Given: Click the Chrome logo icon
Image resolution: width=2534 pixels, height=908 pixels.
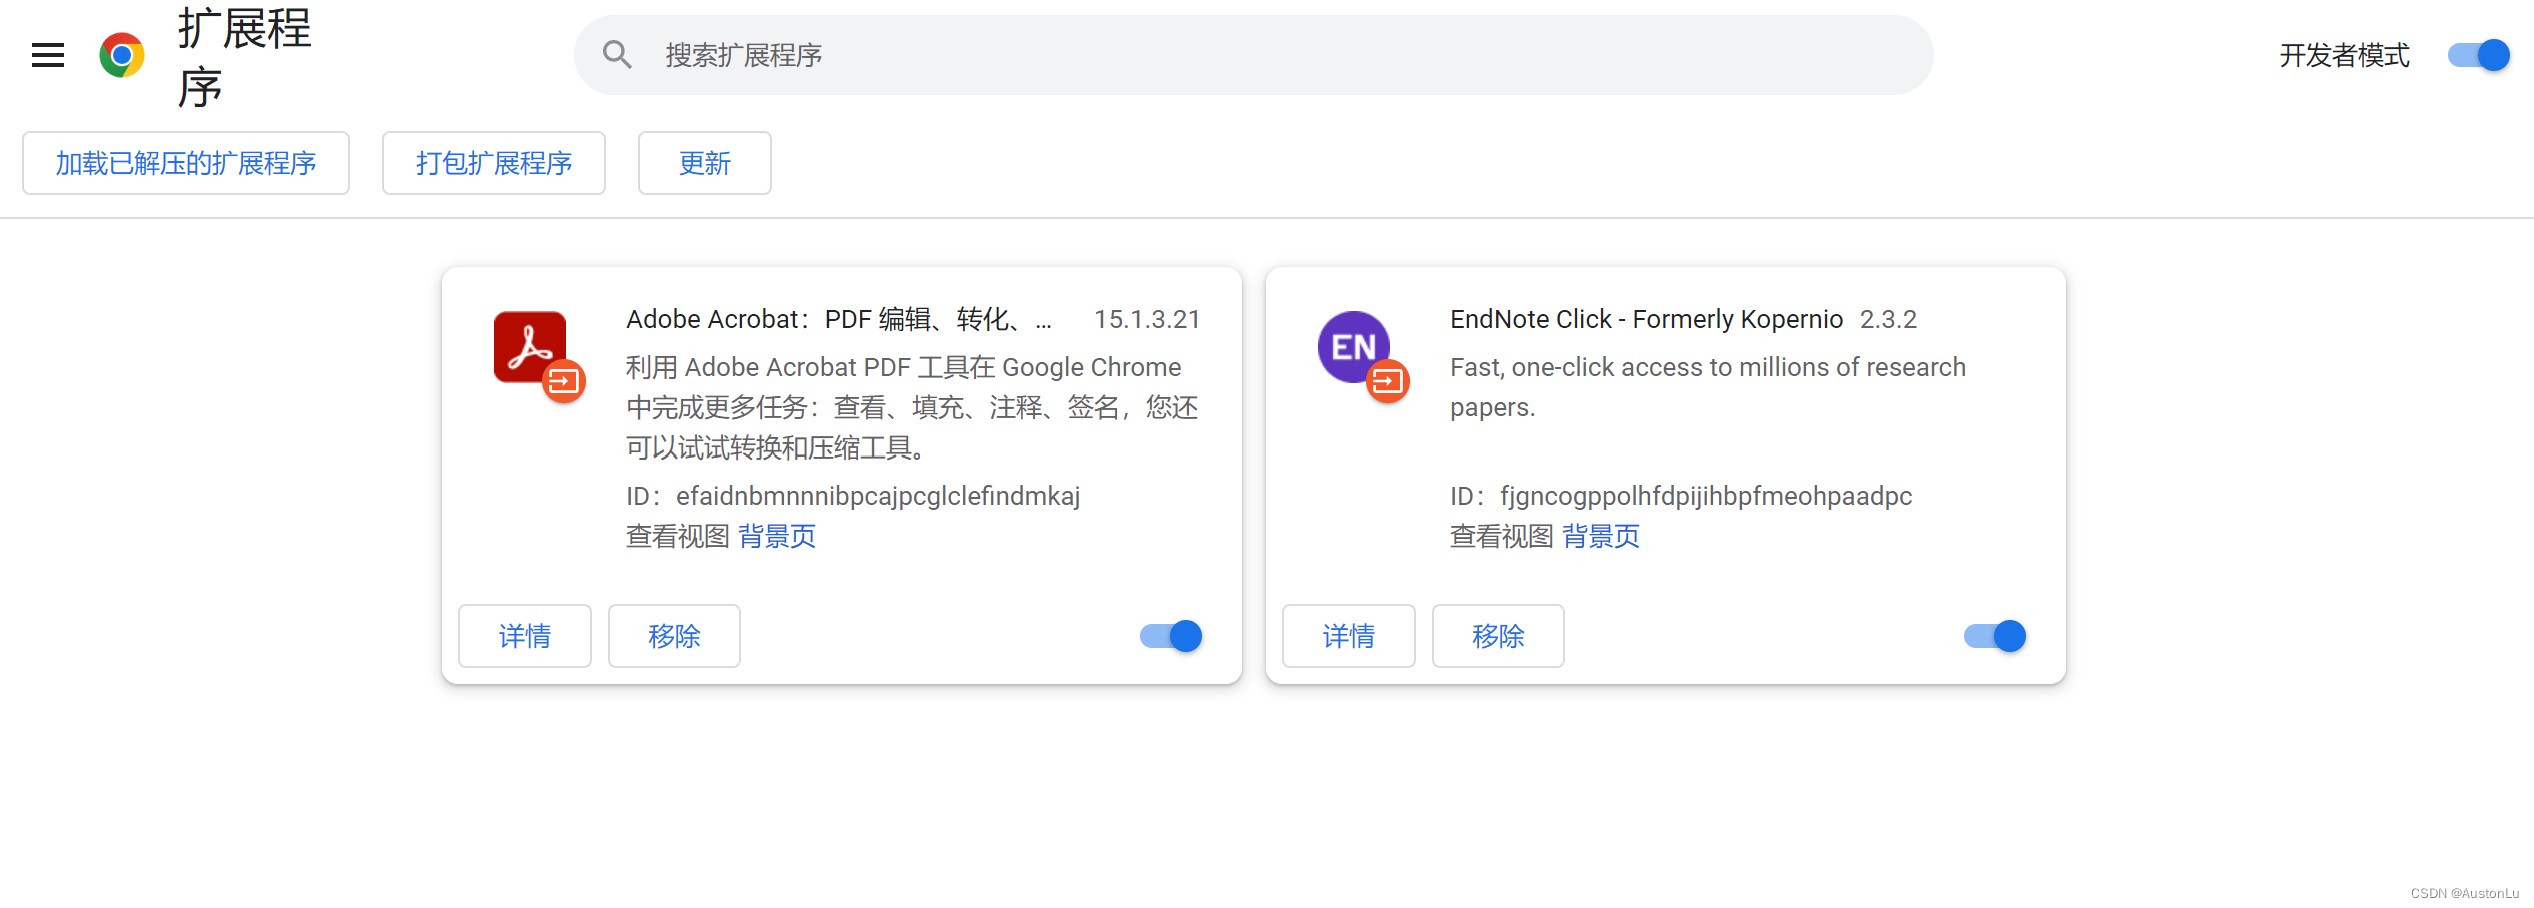Looking at the screenshot, I should (122, 55).
